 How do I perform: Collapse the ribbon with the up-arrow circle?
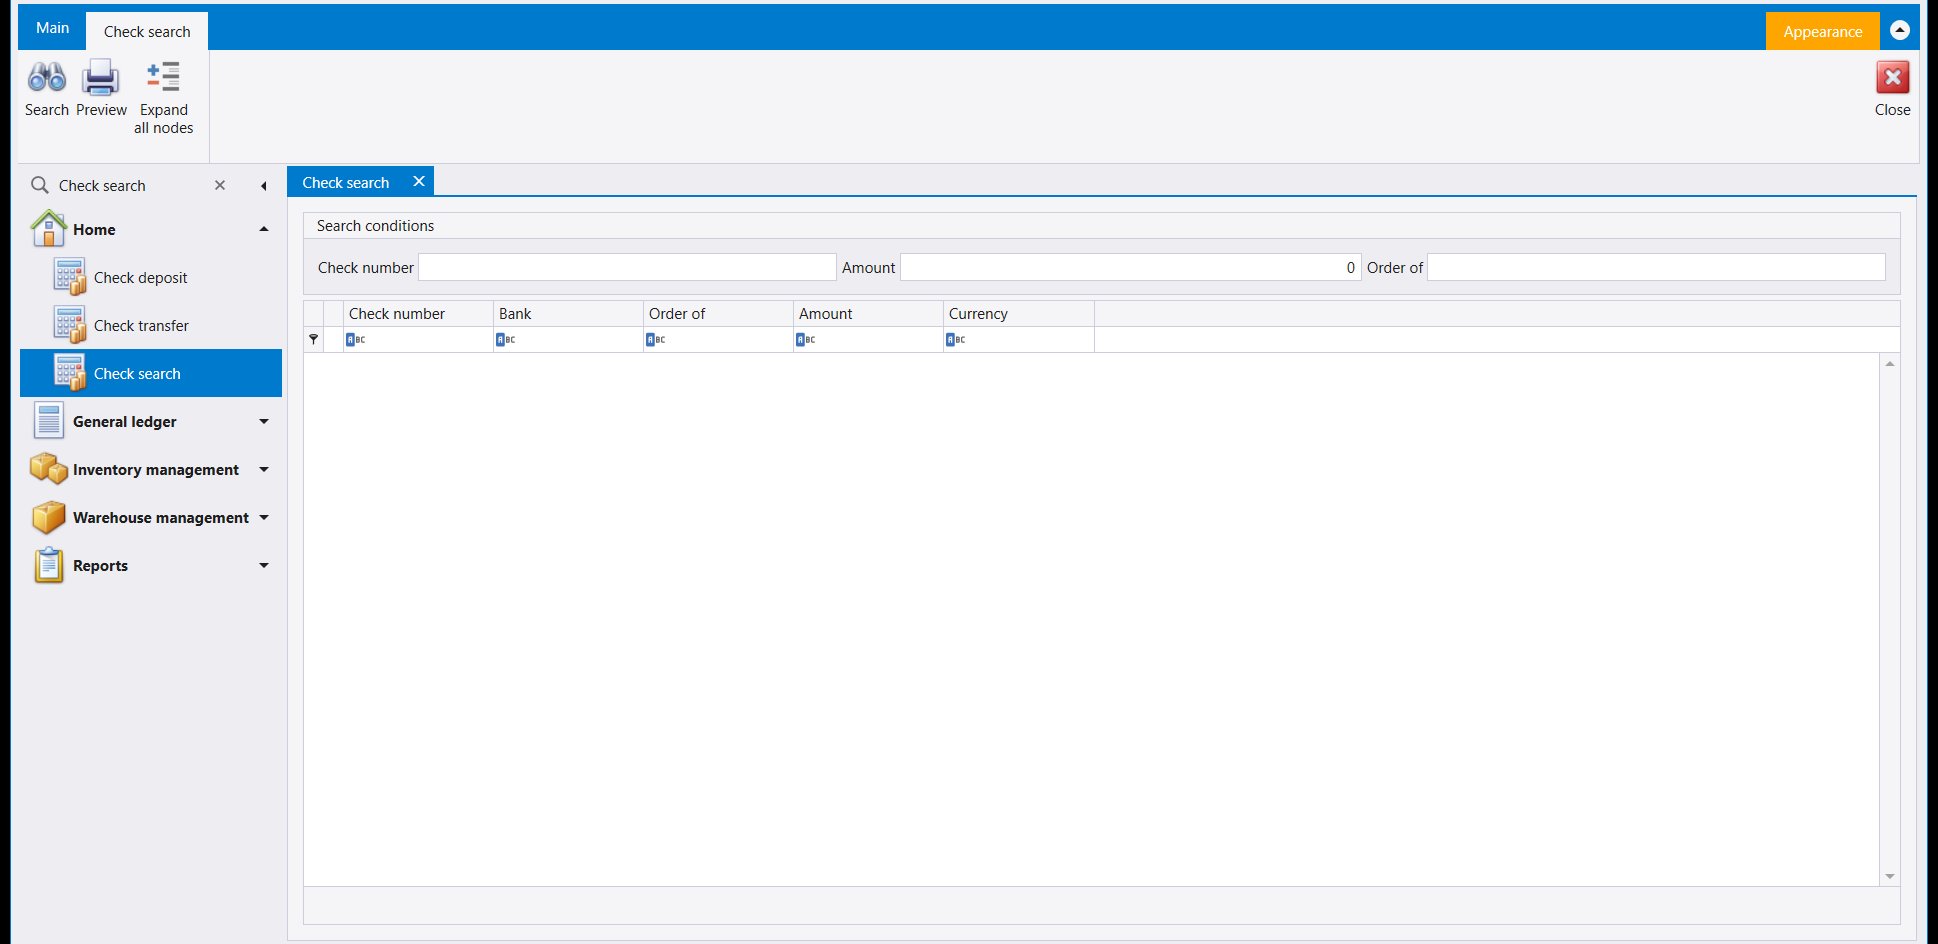tap(1900, 30)
